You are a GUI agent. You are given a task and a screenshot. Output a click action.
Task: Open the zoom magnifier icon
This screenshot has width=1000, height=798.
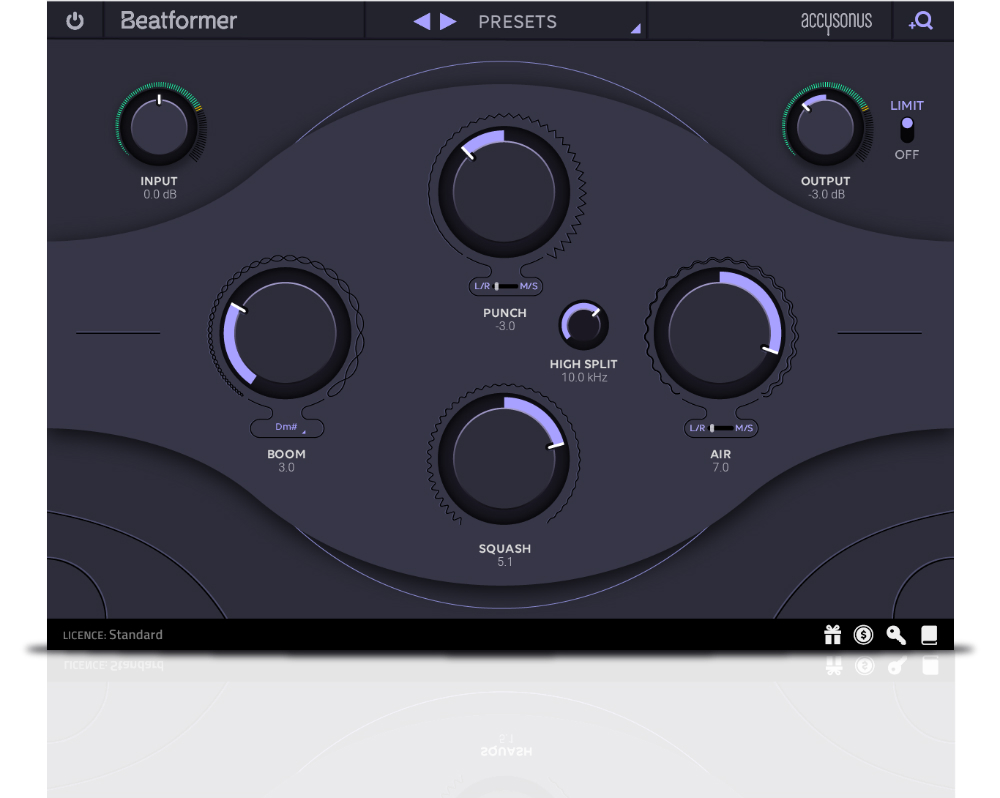click(921, 22)
